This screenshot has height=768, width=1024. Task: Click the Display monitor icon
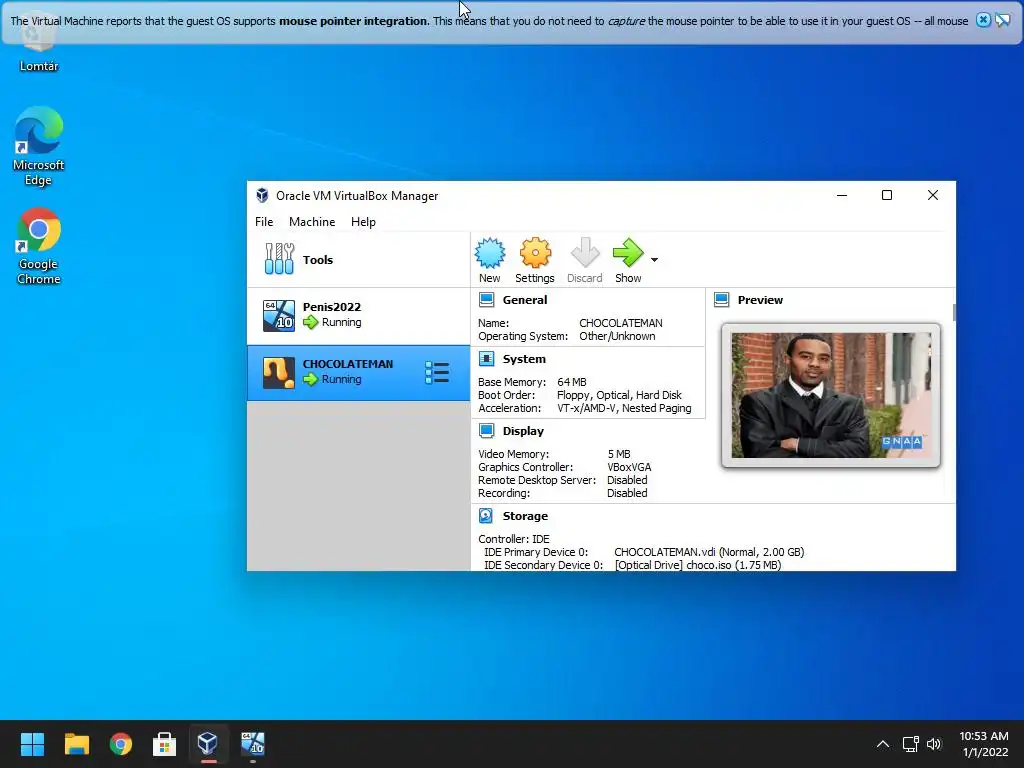coord(487,431)
